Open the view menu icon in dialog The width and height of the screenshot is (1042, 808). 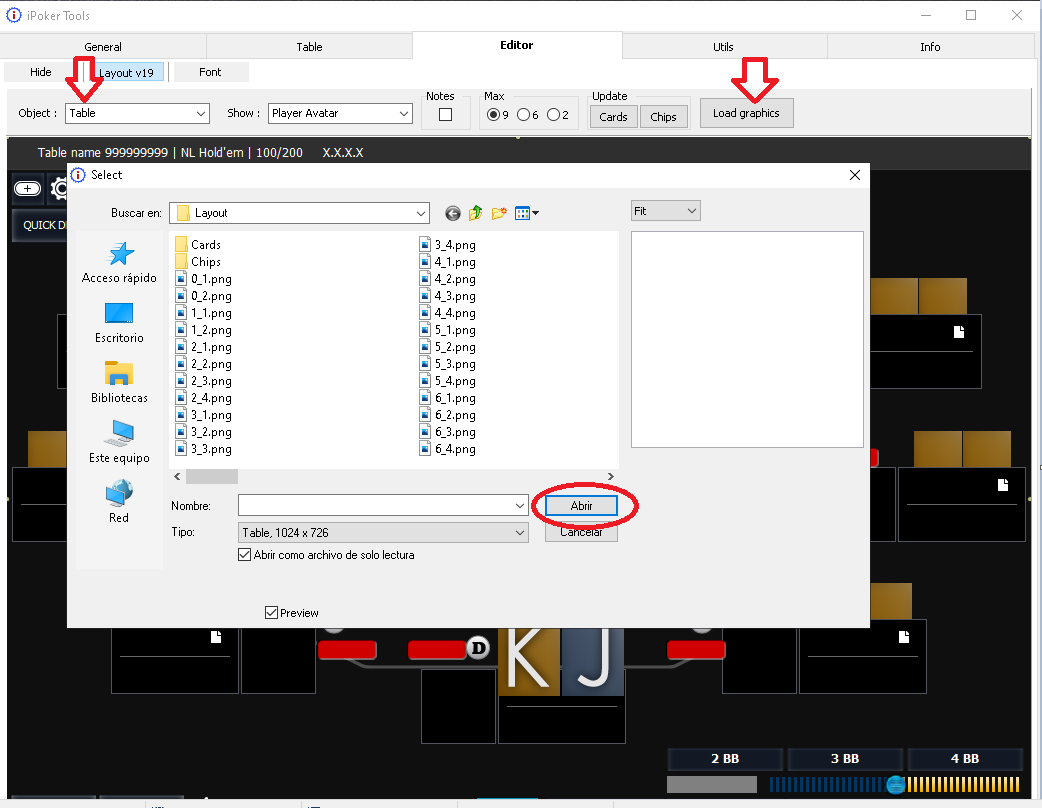(x=527, y=213)
